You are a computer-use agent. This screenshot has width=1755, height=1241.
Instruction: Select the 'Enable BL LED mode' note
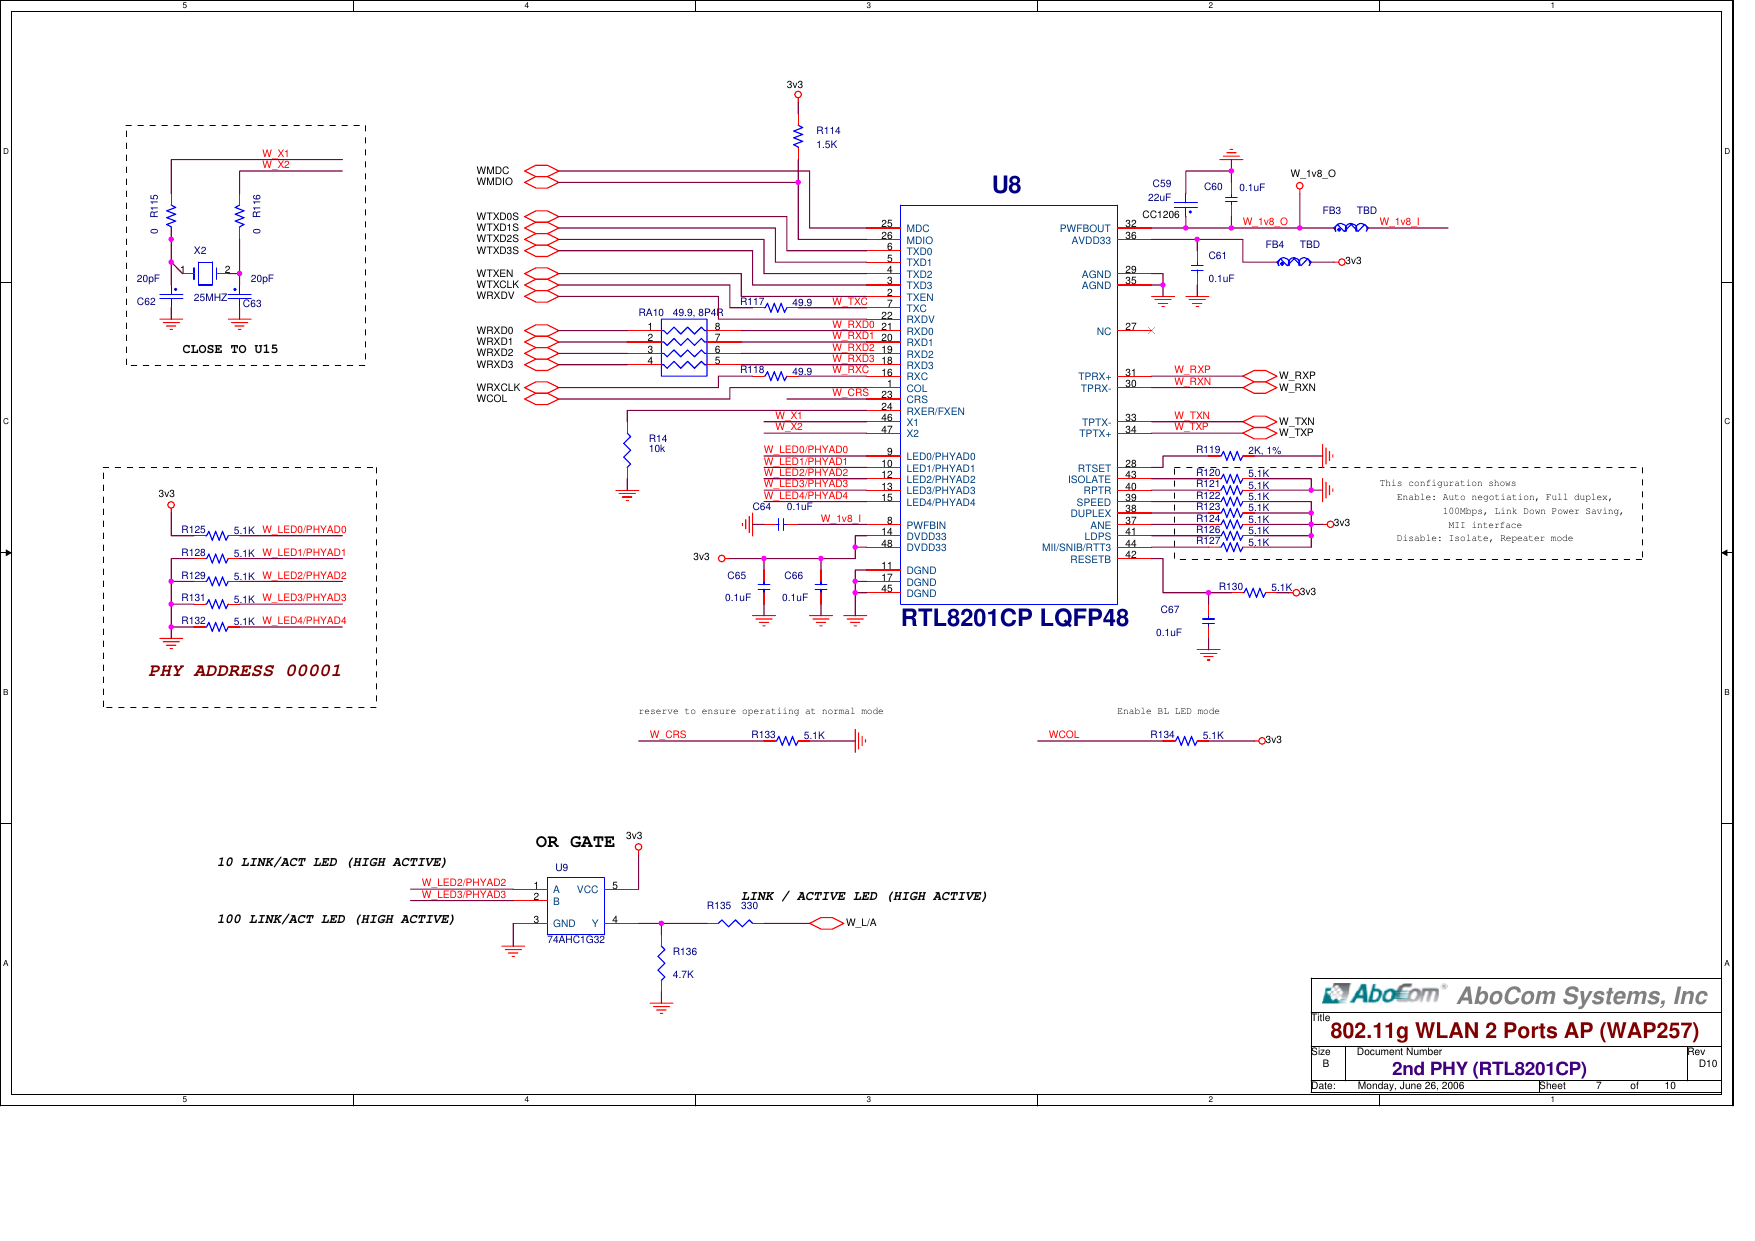[1168, 712]
